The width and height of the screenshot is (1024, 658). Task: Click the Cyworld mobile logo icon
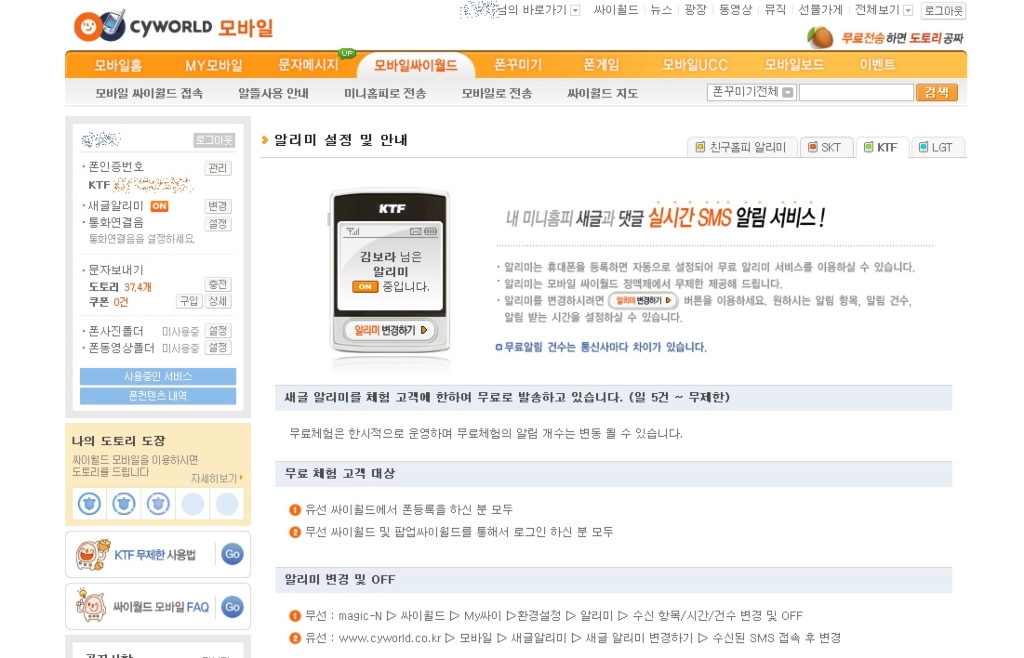click(x=99, y=25)
